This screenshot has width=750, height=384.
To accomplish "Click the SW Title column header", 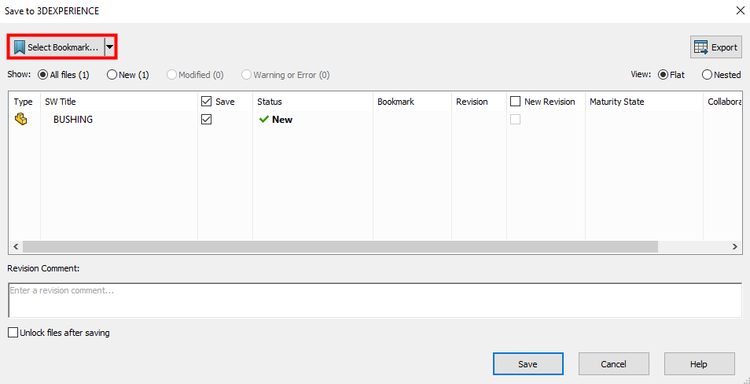I will 119,101.
